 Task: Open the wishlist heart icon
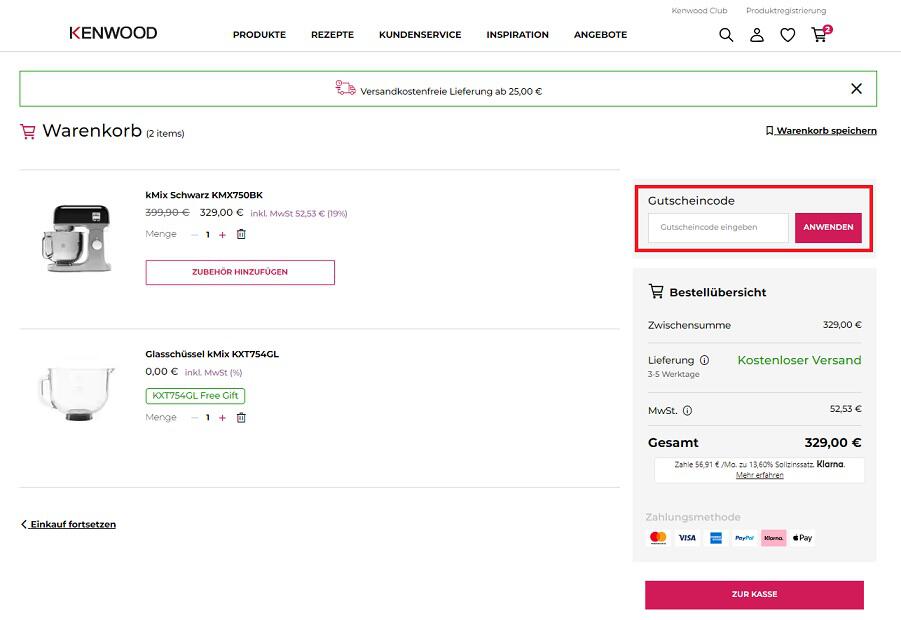tap(787, 35)
